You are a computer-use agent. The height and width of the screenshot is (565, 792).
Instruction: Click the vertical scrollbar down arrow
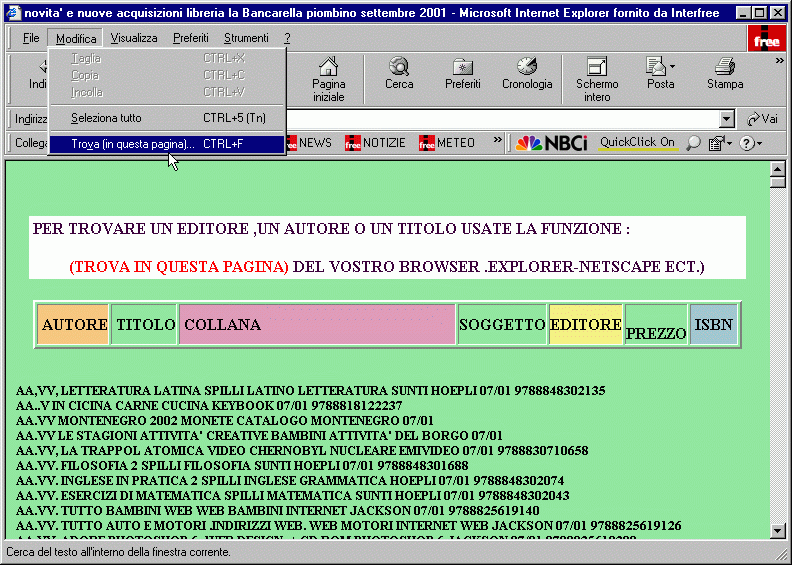click(x=777, y=531)
